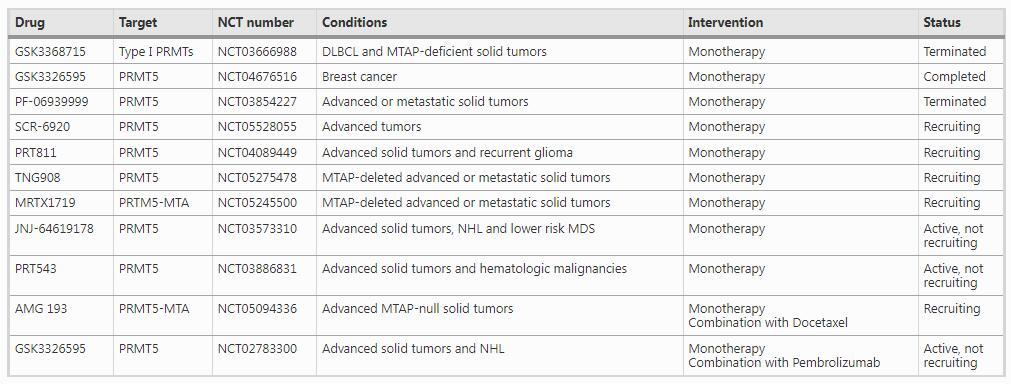Click NCT03666988 trial number
This screenshot has height=384, width=1011.
coord(257,52)
